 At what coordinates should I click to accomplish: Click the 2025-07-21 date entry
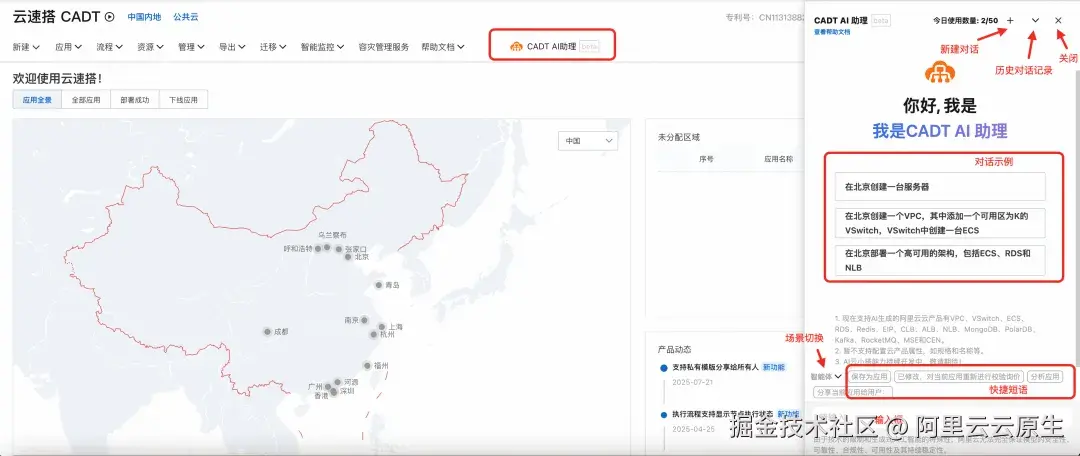[x=692, y=382]
